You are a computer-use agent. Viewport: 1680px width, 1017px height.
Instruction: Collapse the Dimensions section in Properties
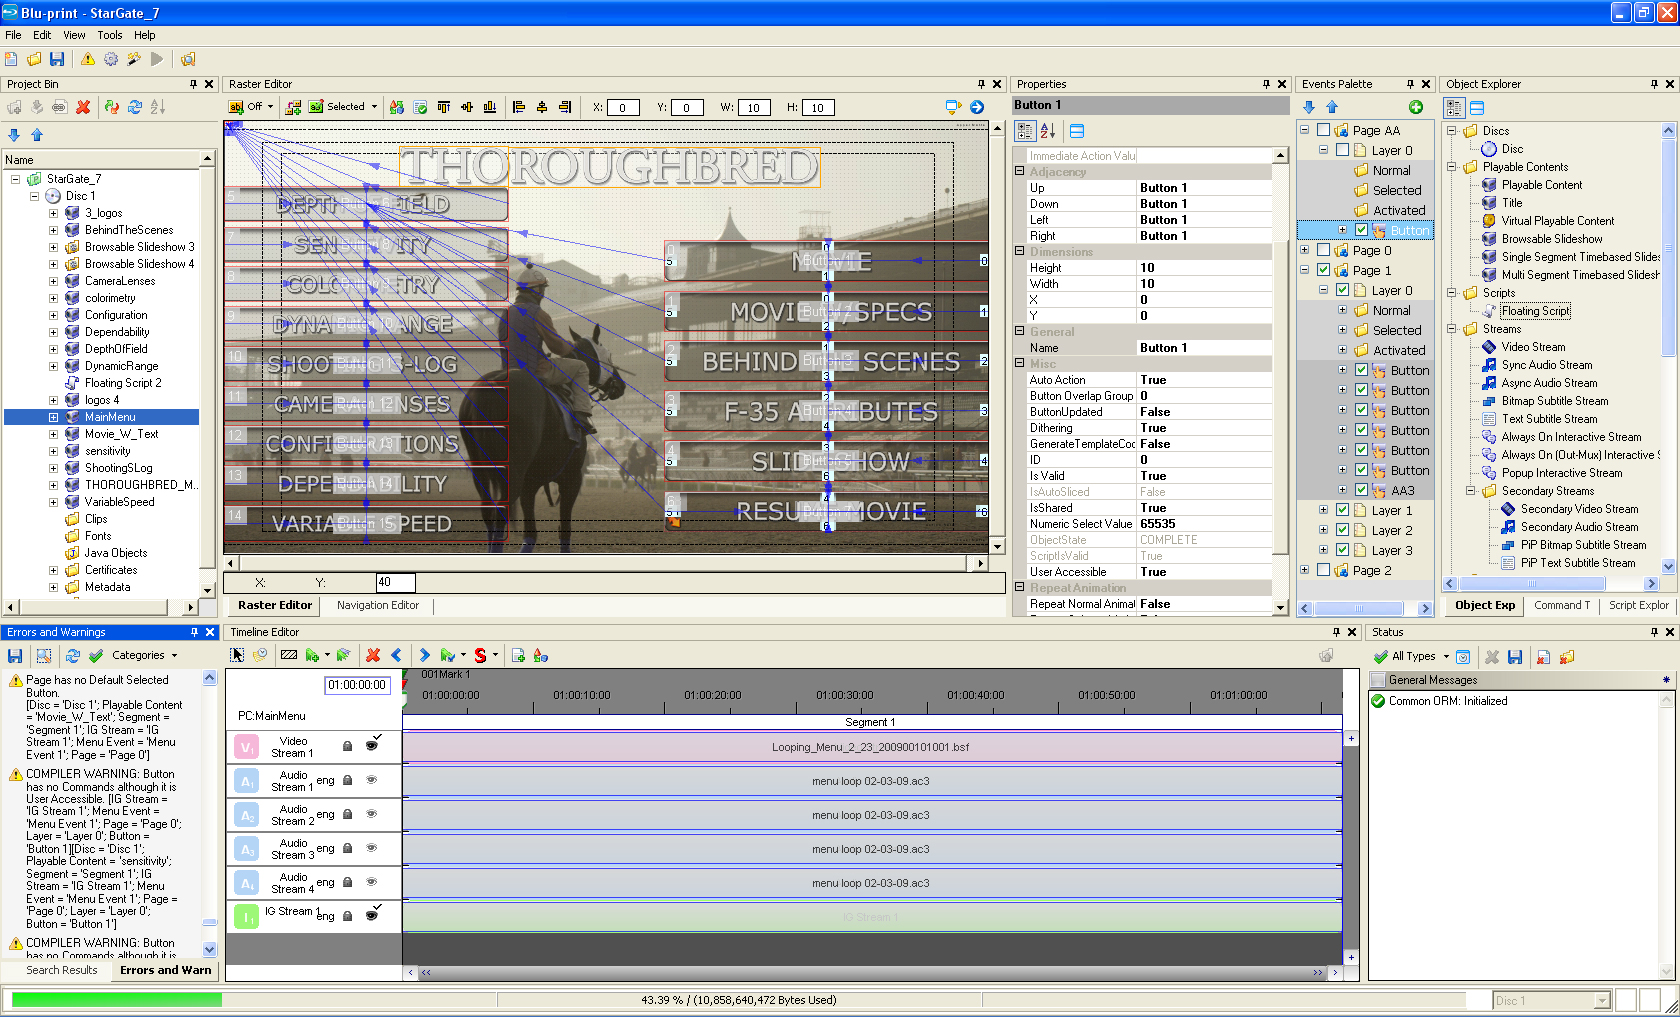click(1020, 251)
